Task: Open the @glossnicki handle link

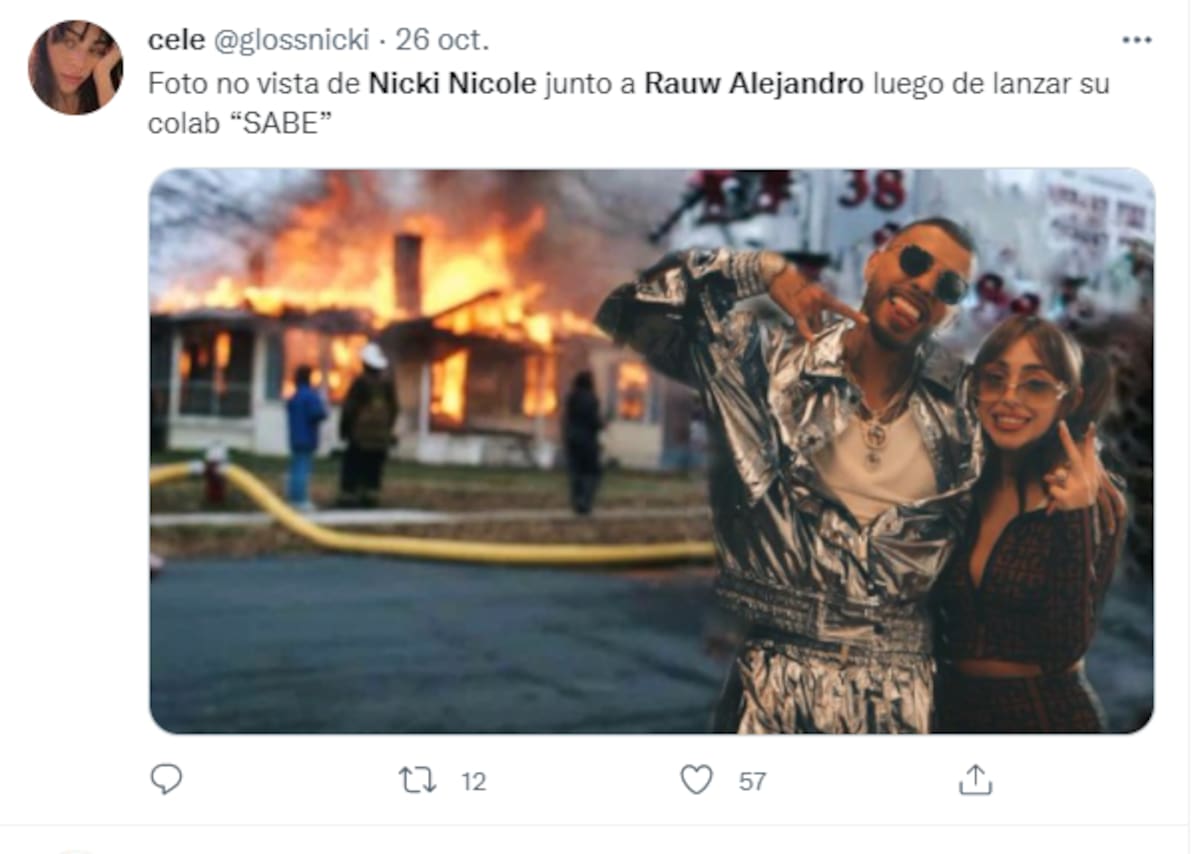Action: [x=289, y=40]
